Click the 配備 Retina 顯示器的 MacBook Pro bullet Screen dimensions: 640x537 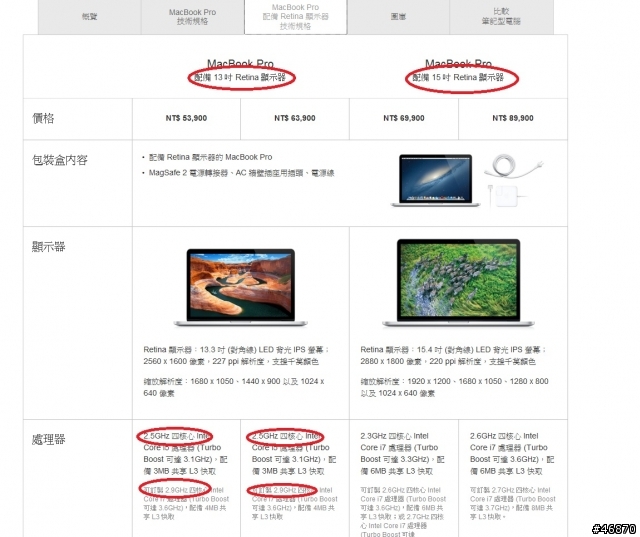[211, 157]
